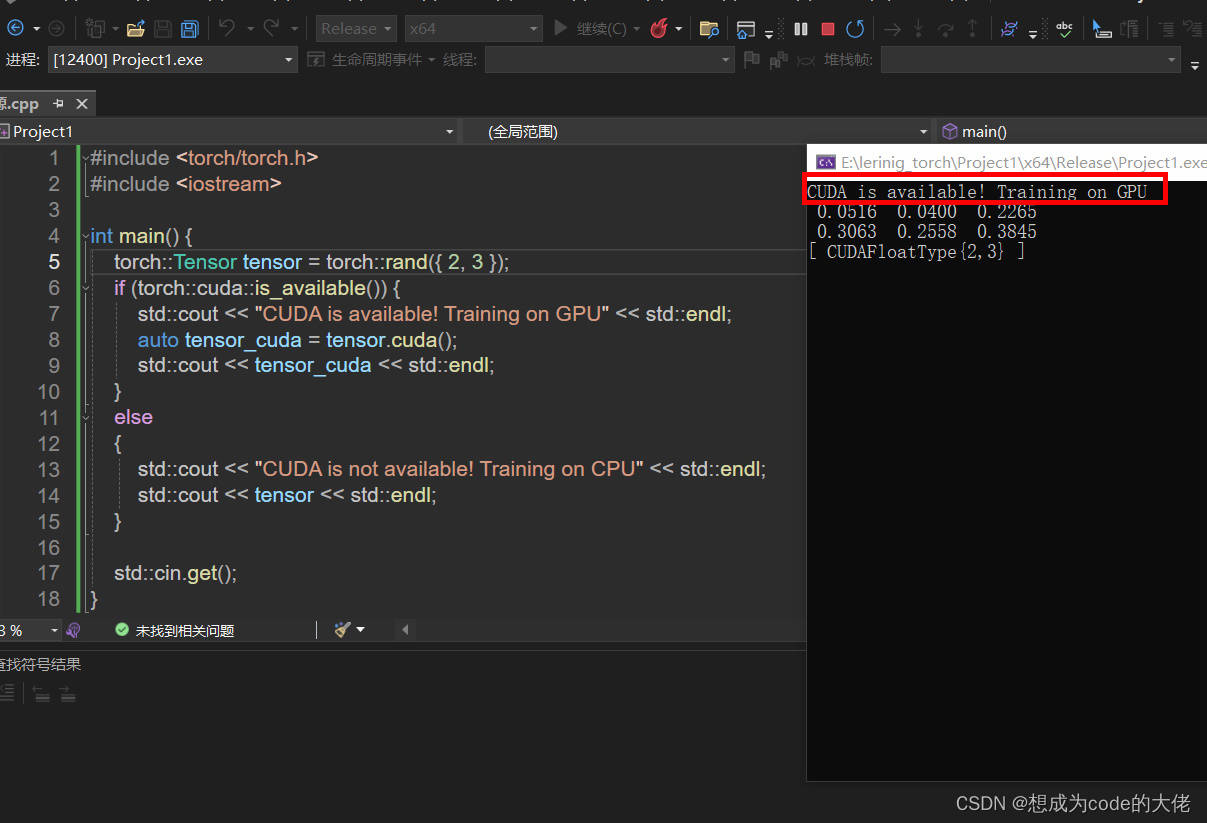
Task: Switch to the 查找符号结果 panel
Action: (x=40, y=664)
